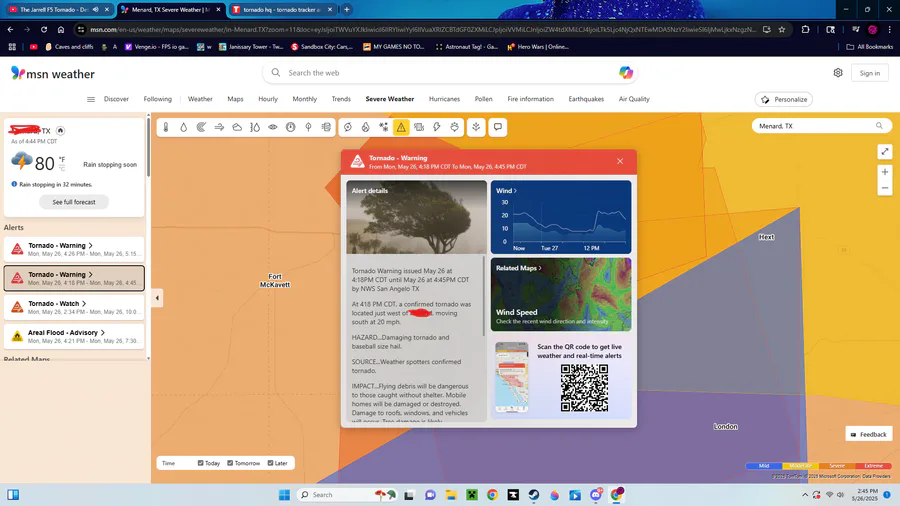
Task: Select the Pollen tree map icon
Action: point(308,127)
